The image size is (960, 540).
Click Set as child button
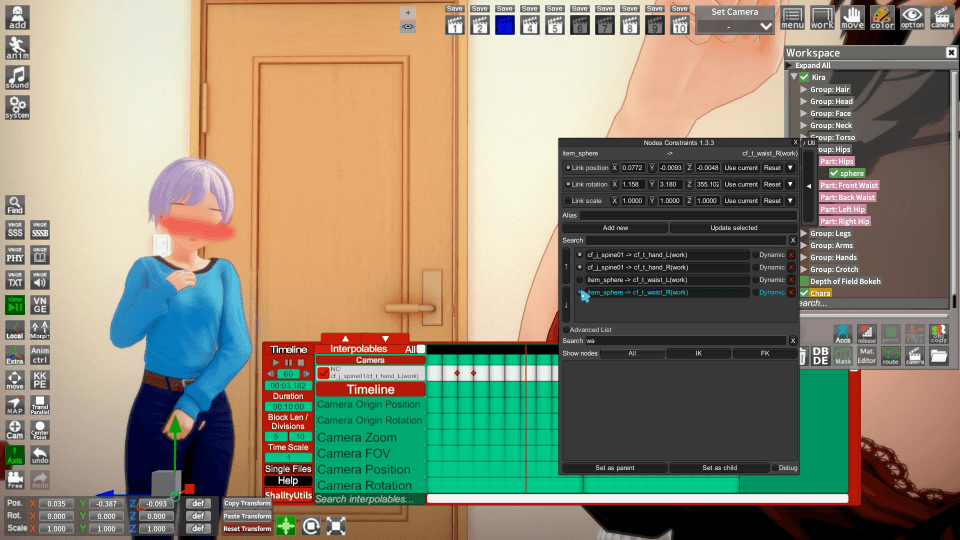click(719, 468)
